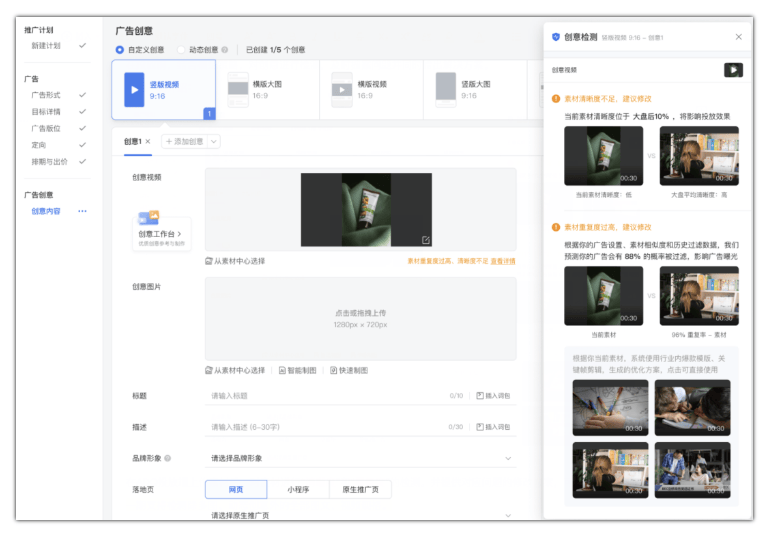
Task: Choose 从素材中心选择 under creative video
Action: point(235,261)
